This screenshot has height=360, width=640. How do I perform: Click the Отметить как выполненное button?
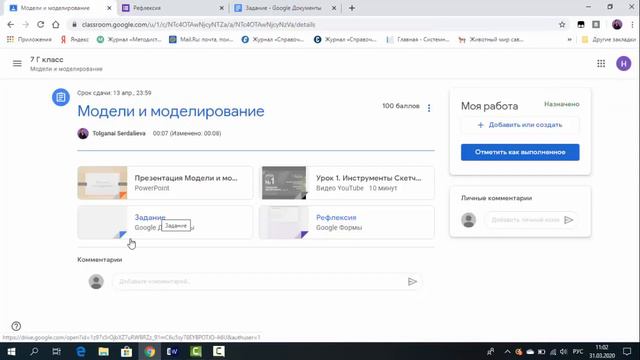pos(520,152)
